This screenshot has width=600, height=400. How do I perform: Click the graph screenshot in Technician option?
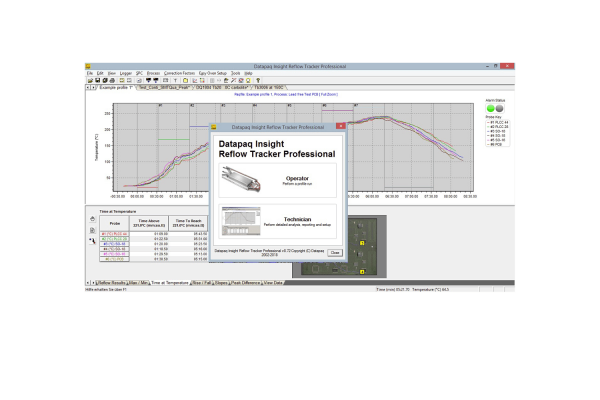tap(241, 221)
